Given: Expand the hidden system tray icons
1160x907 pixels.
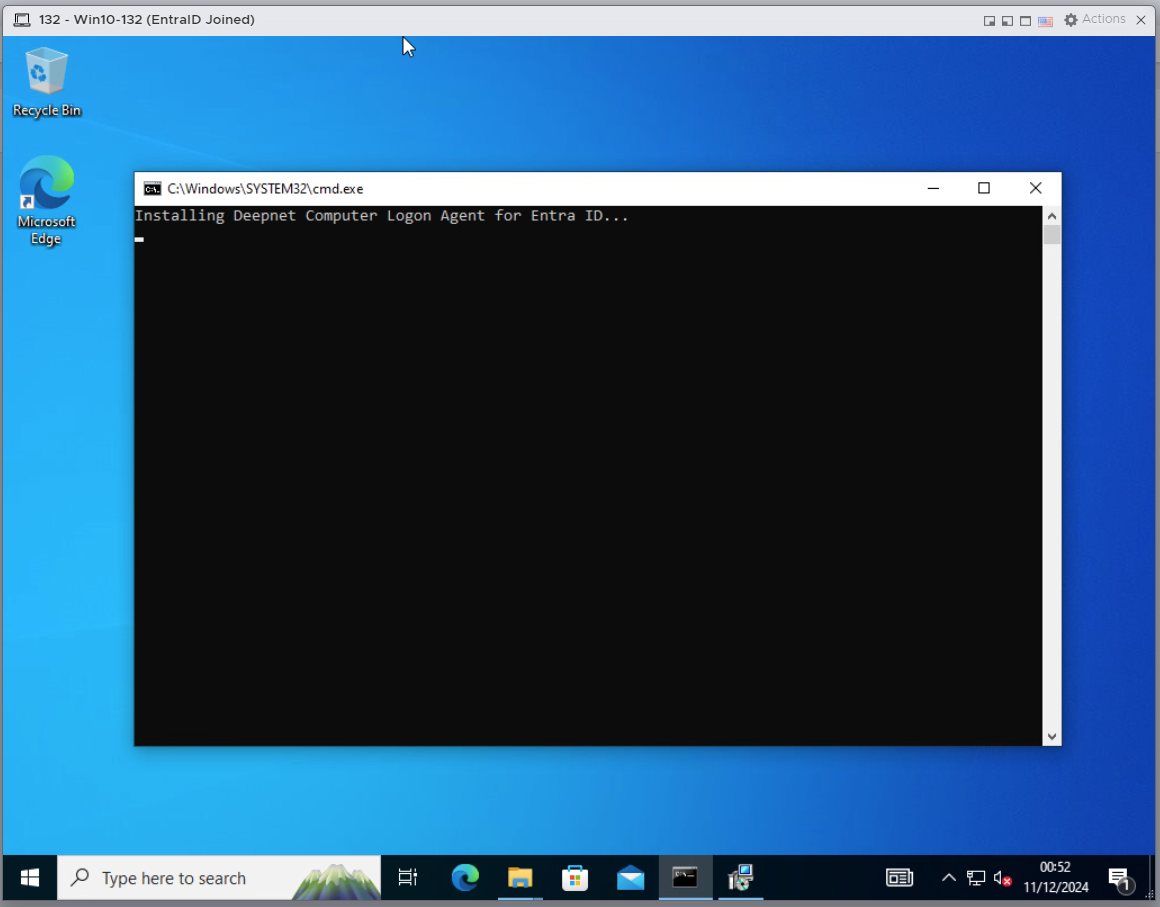Looking at the screenshot, I should (x=949, y=878).
